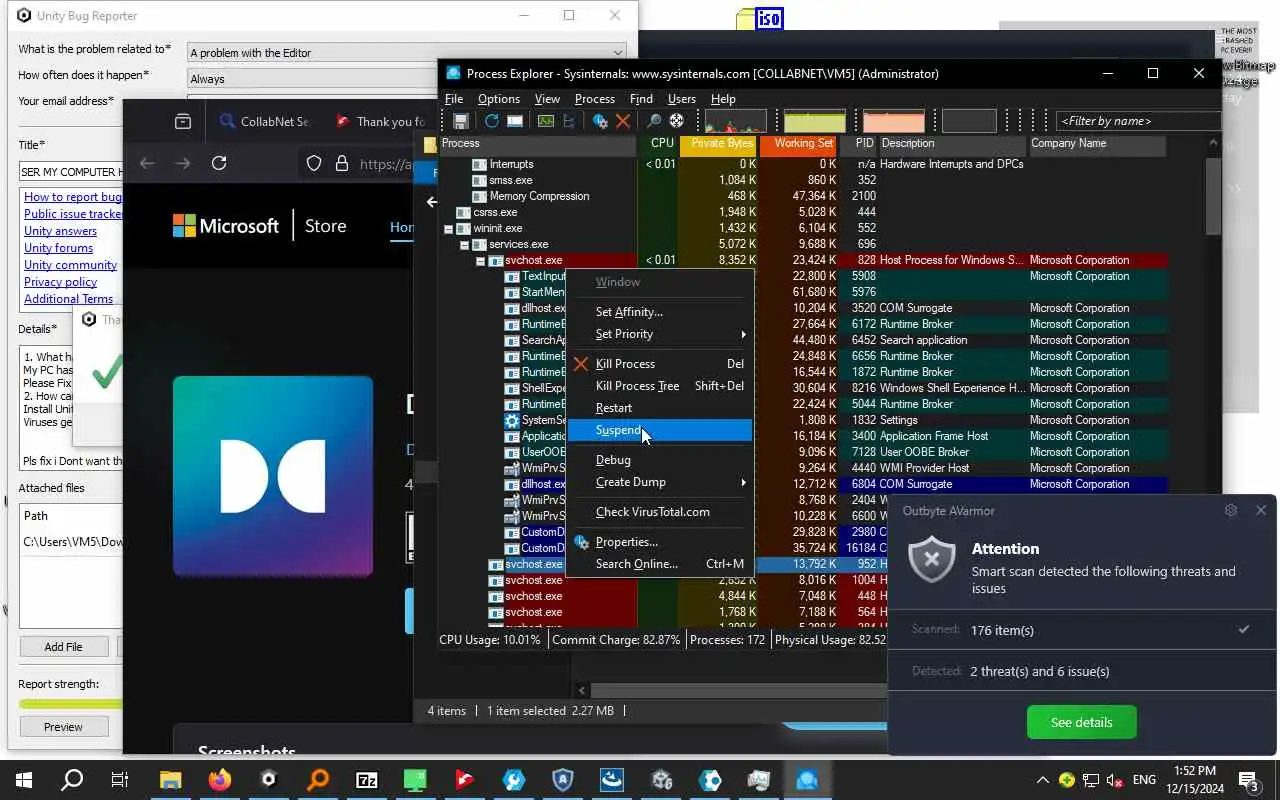Viewport: 1280px width, 800px height.
Task: Collapse the svchost.exe PID 828 node
Action: 480,260
